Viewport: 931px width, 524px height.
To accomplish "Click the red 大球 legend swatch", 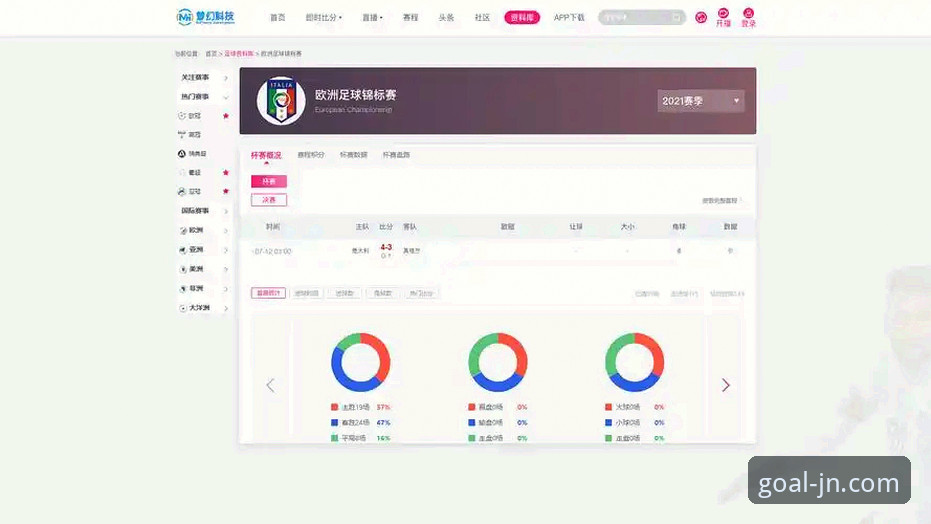I will tap(608, 407).
